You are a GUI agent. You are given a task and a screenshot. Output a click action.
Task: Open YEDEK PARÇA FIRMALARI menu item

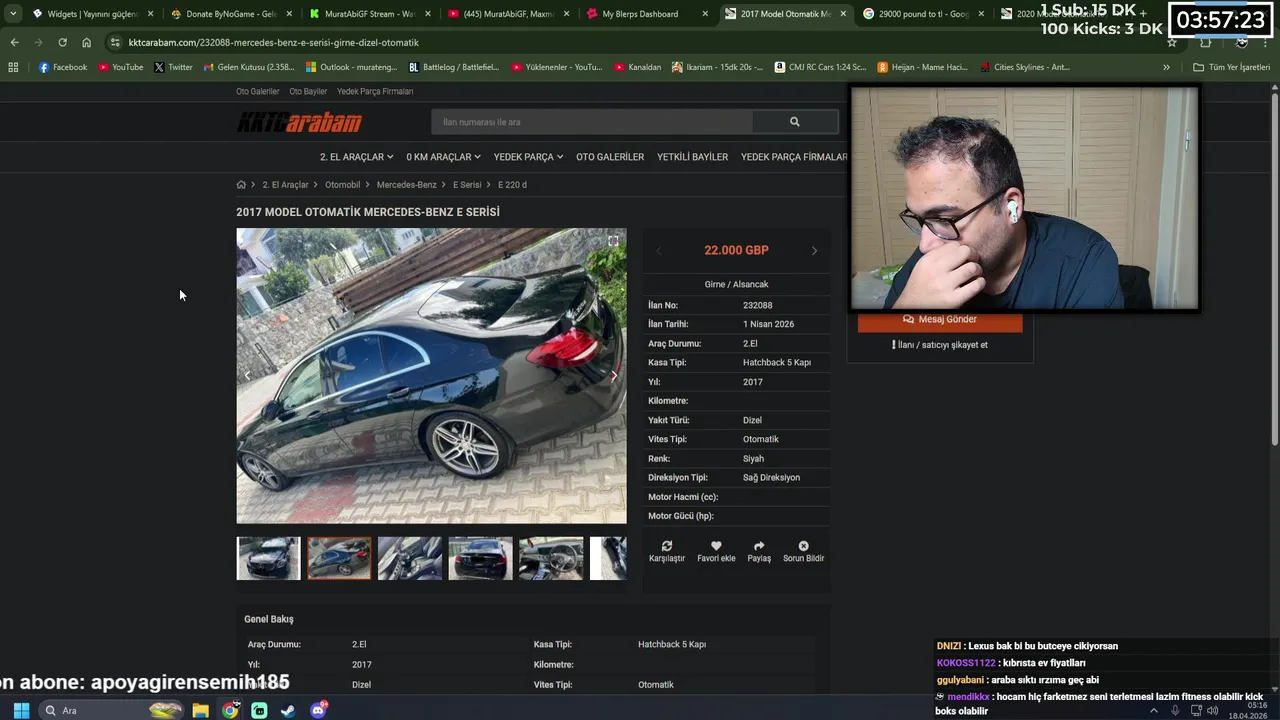794,157
